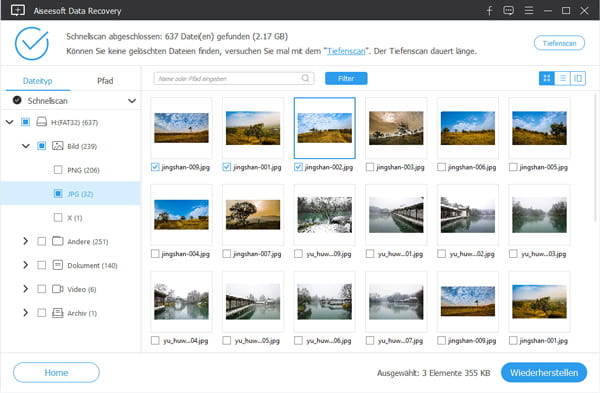Uncheck jingshan-001.jpg in the first row
600x393 pixels.
(x=227, y=167)
